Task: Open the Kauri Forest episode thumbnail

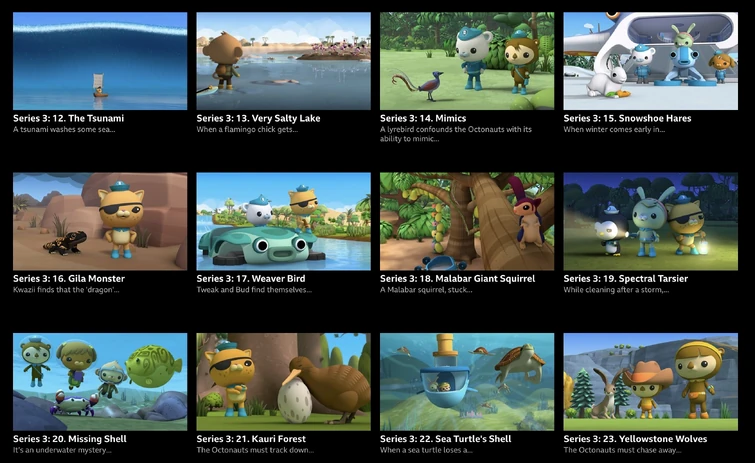Action: point(284,382)
